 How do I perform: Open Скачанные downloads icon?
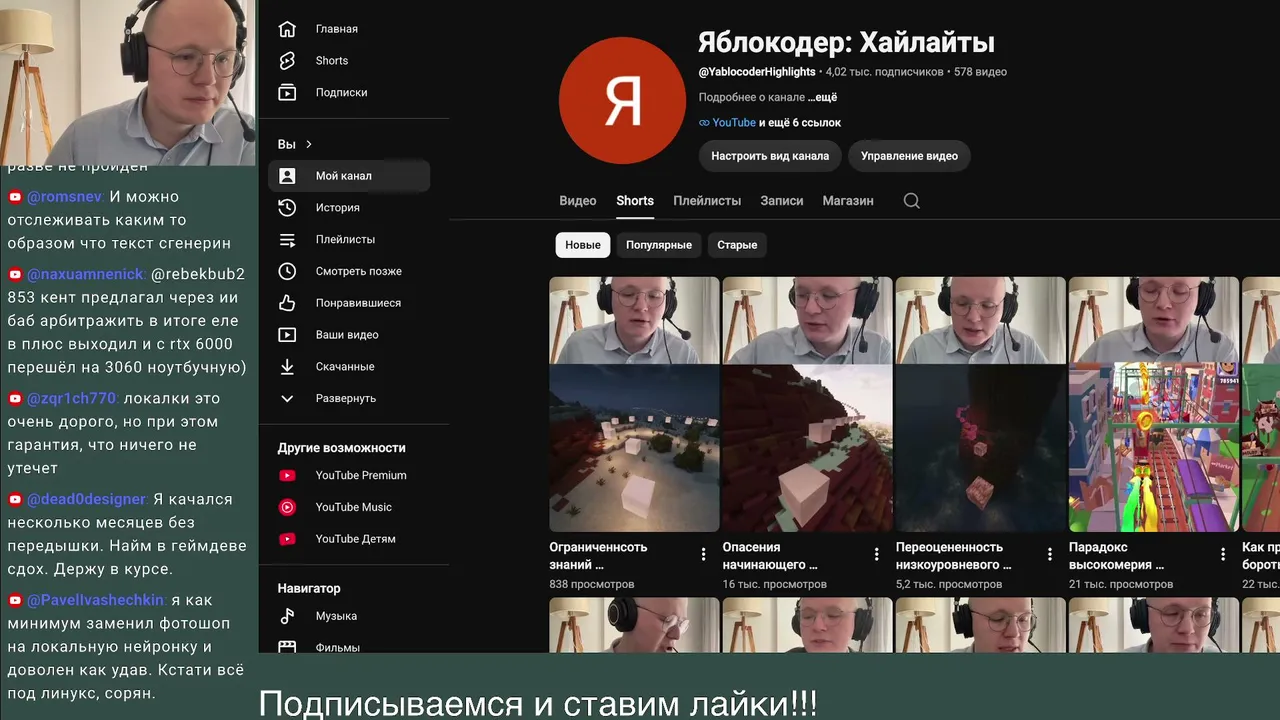pyautogui.click(x=287, y=367)
